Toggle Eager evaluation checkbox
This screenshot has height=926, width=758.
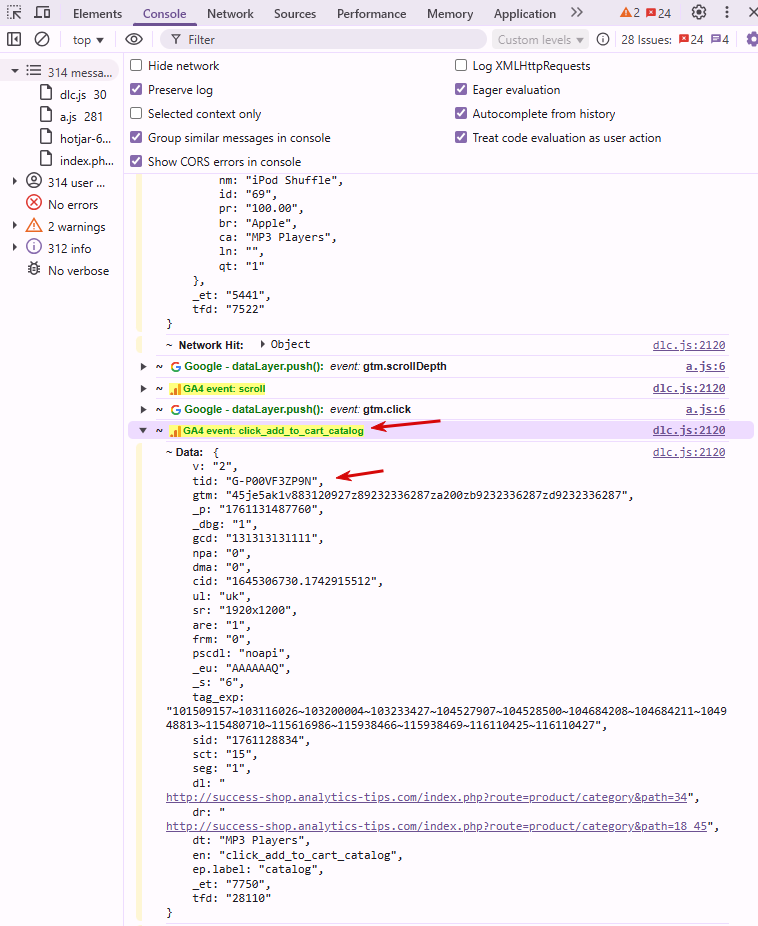(461, 89)
